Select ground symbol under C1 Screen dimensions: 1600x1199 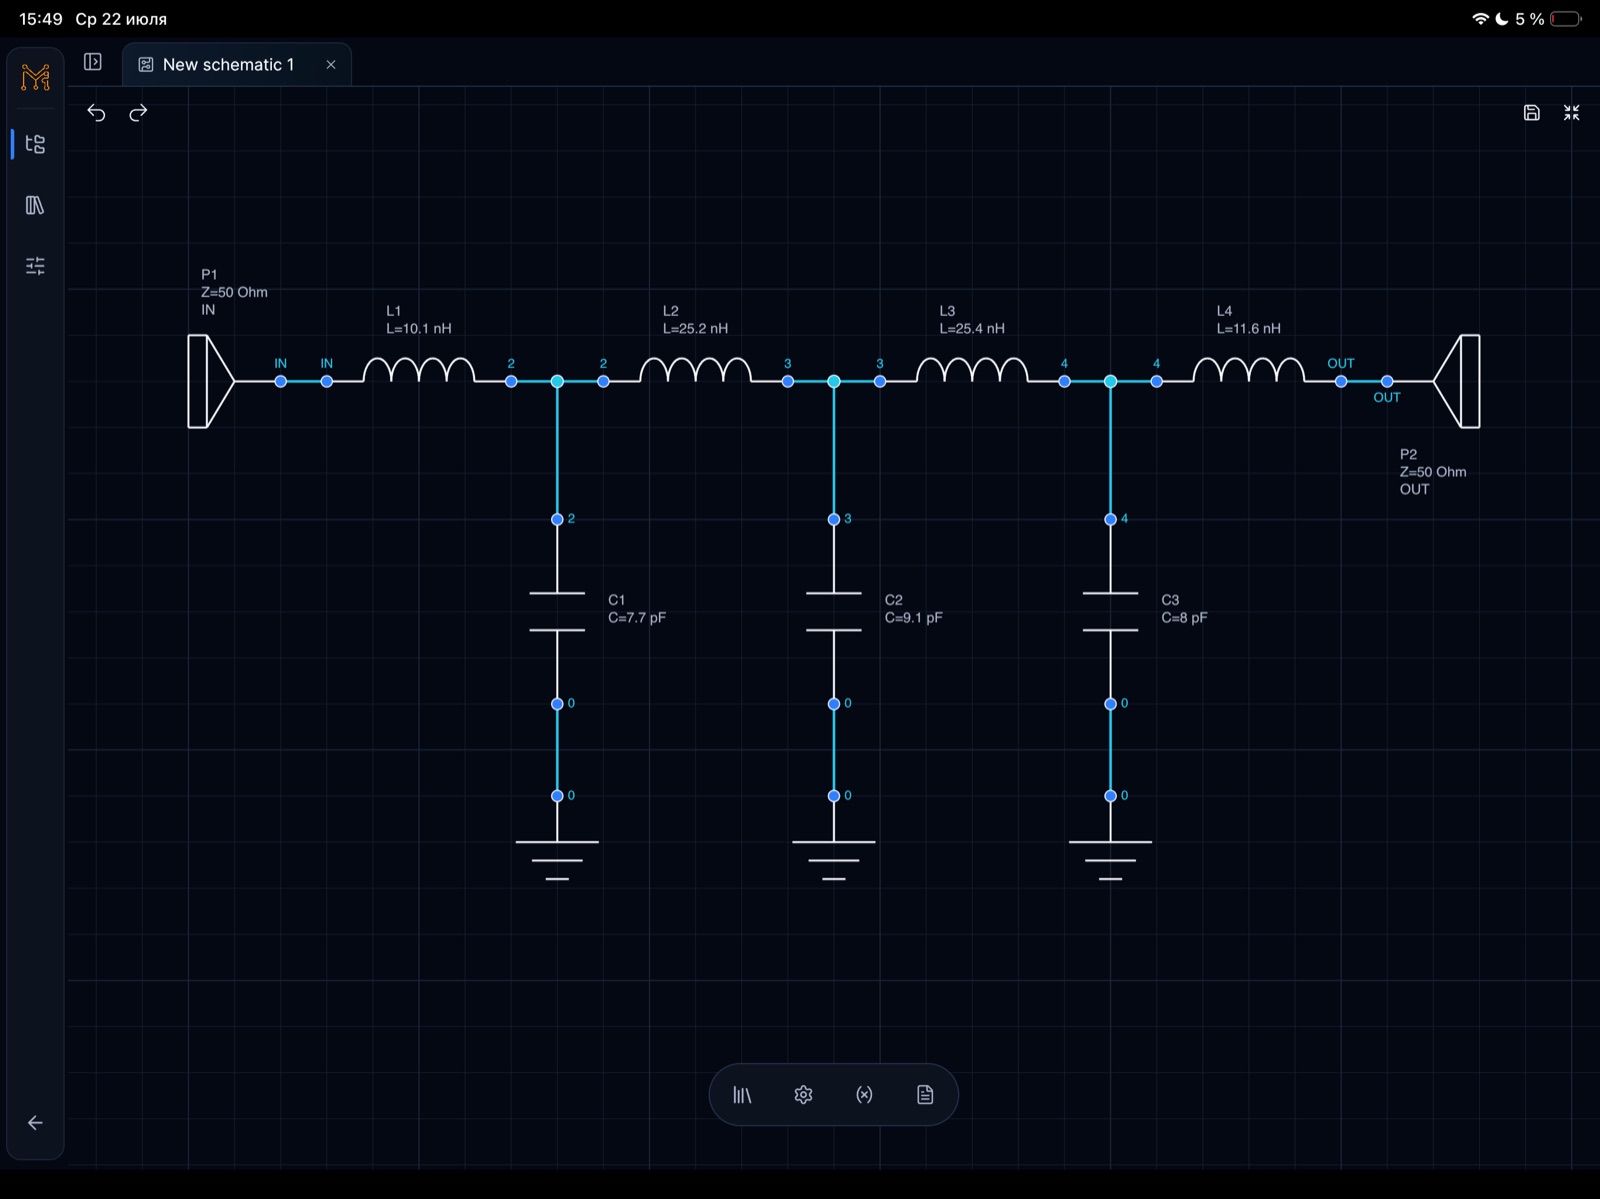(557, 860)
